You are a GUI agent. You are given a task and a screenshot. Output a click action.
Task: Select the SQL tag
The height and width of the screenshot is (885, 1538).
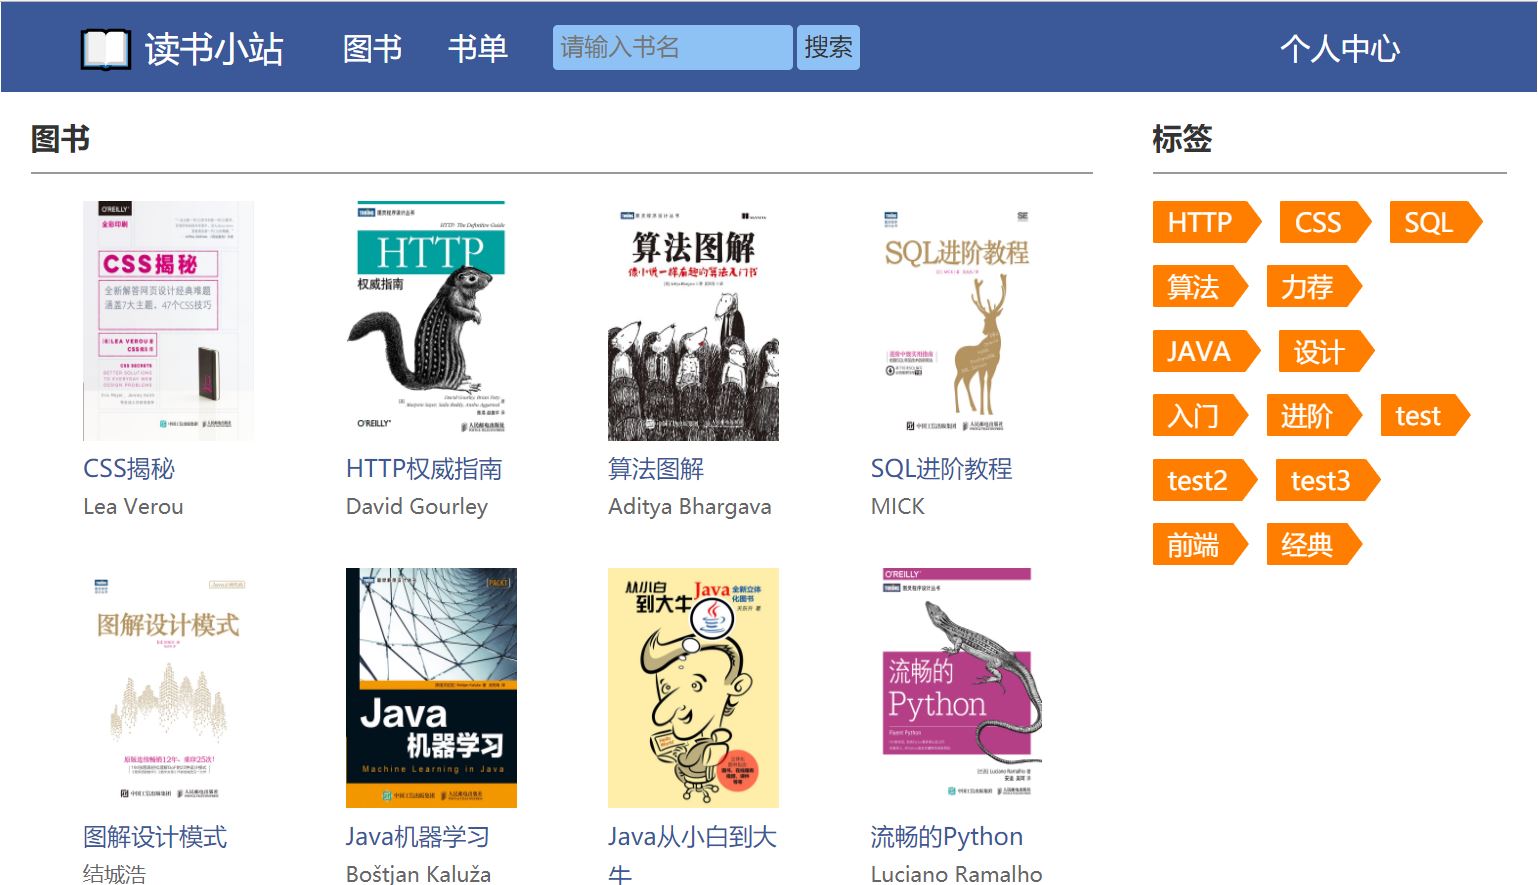(x=1435, y=222)
